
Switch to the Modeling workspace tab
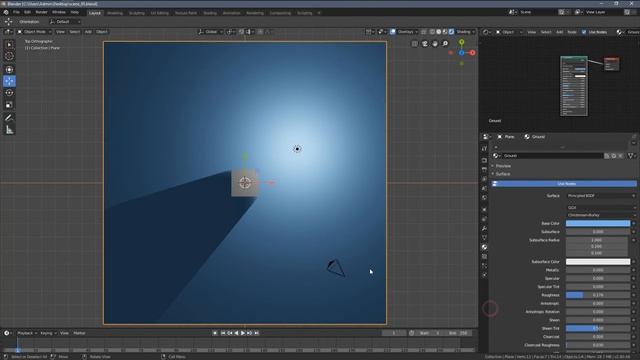115,13
